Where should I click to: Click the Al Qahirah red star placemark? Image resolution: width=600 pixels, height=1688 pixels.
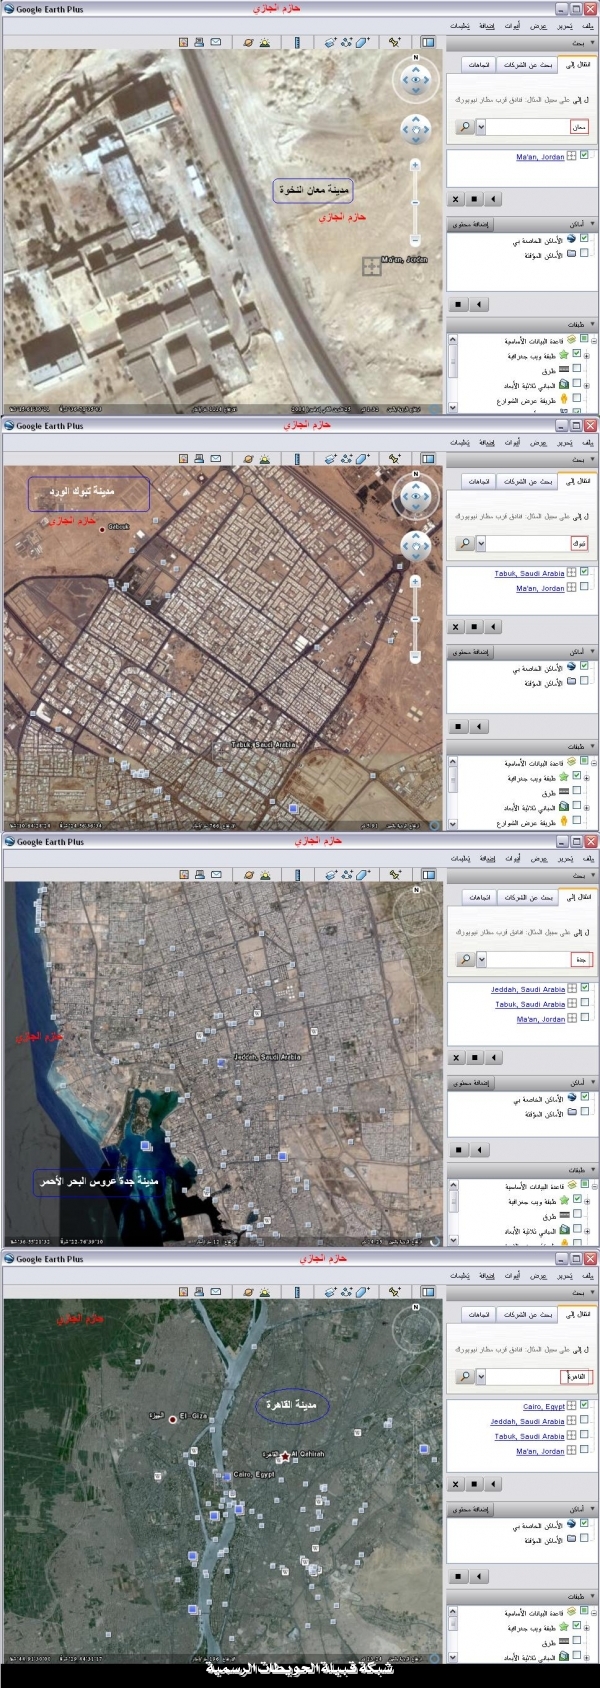[x=285, y=1457]
